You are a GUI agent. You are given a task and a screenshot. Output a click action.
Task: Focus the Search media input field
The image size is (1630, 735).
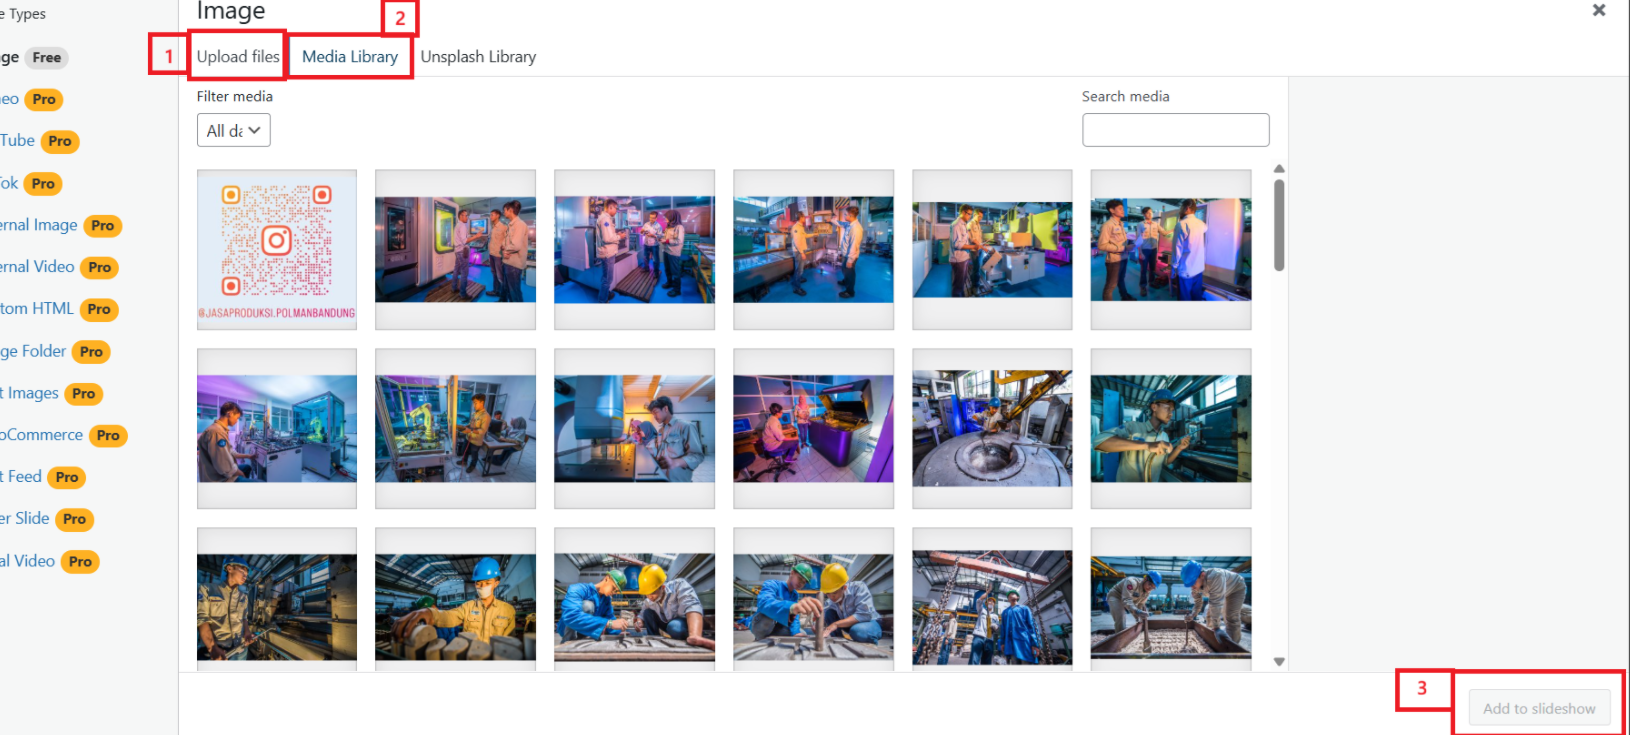tap(1175, 130)
